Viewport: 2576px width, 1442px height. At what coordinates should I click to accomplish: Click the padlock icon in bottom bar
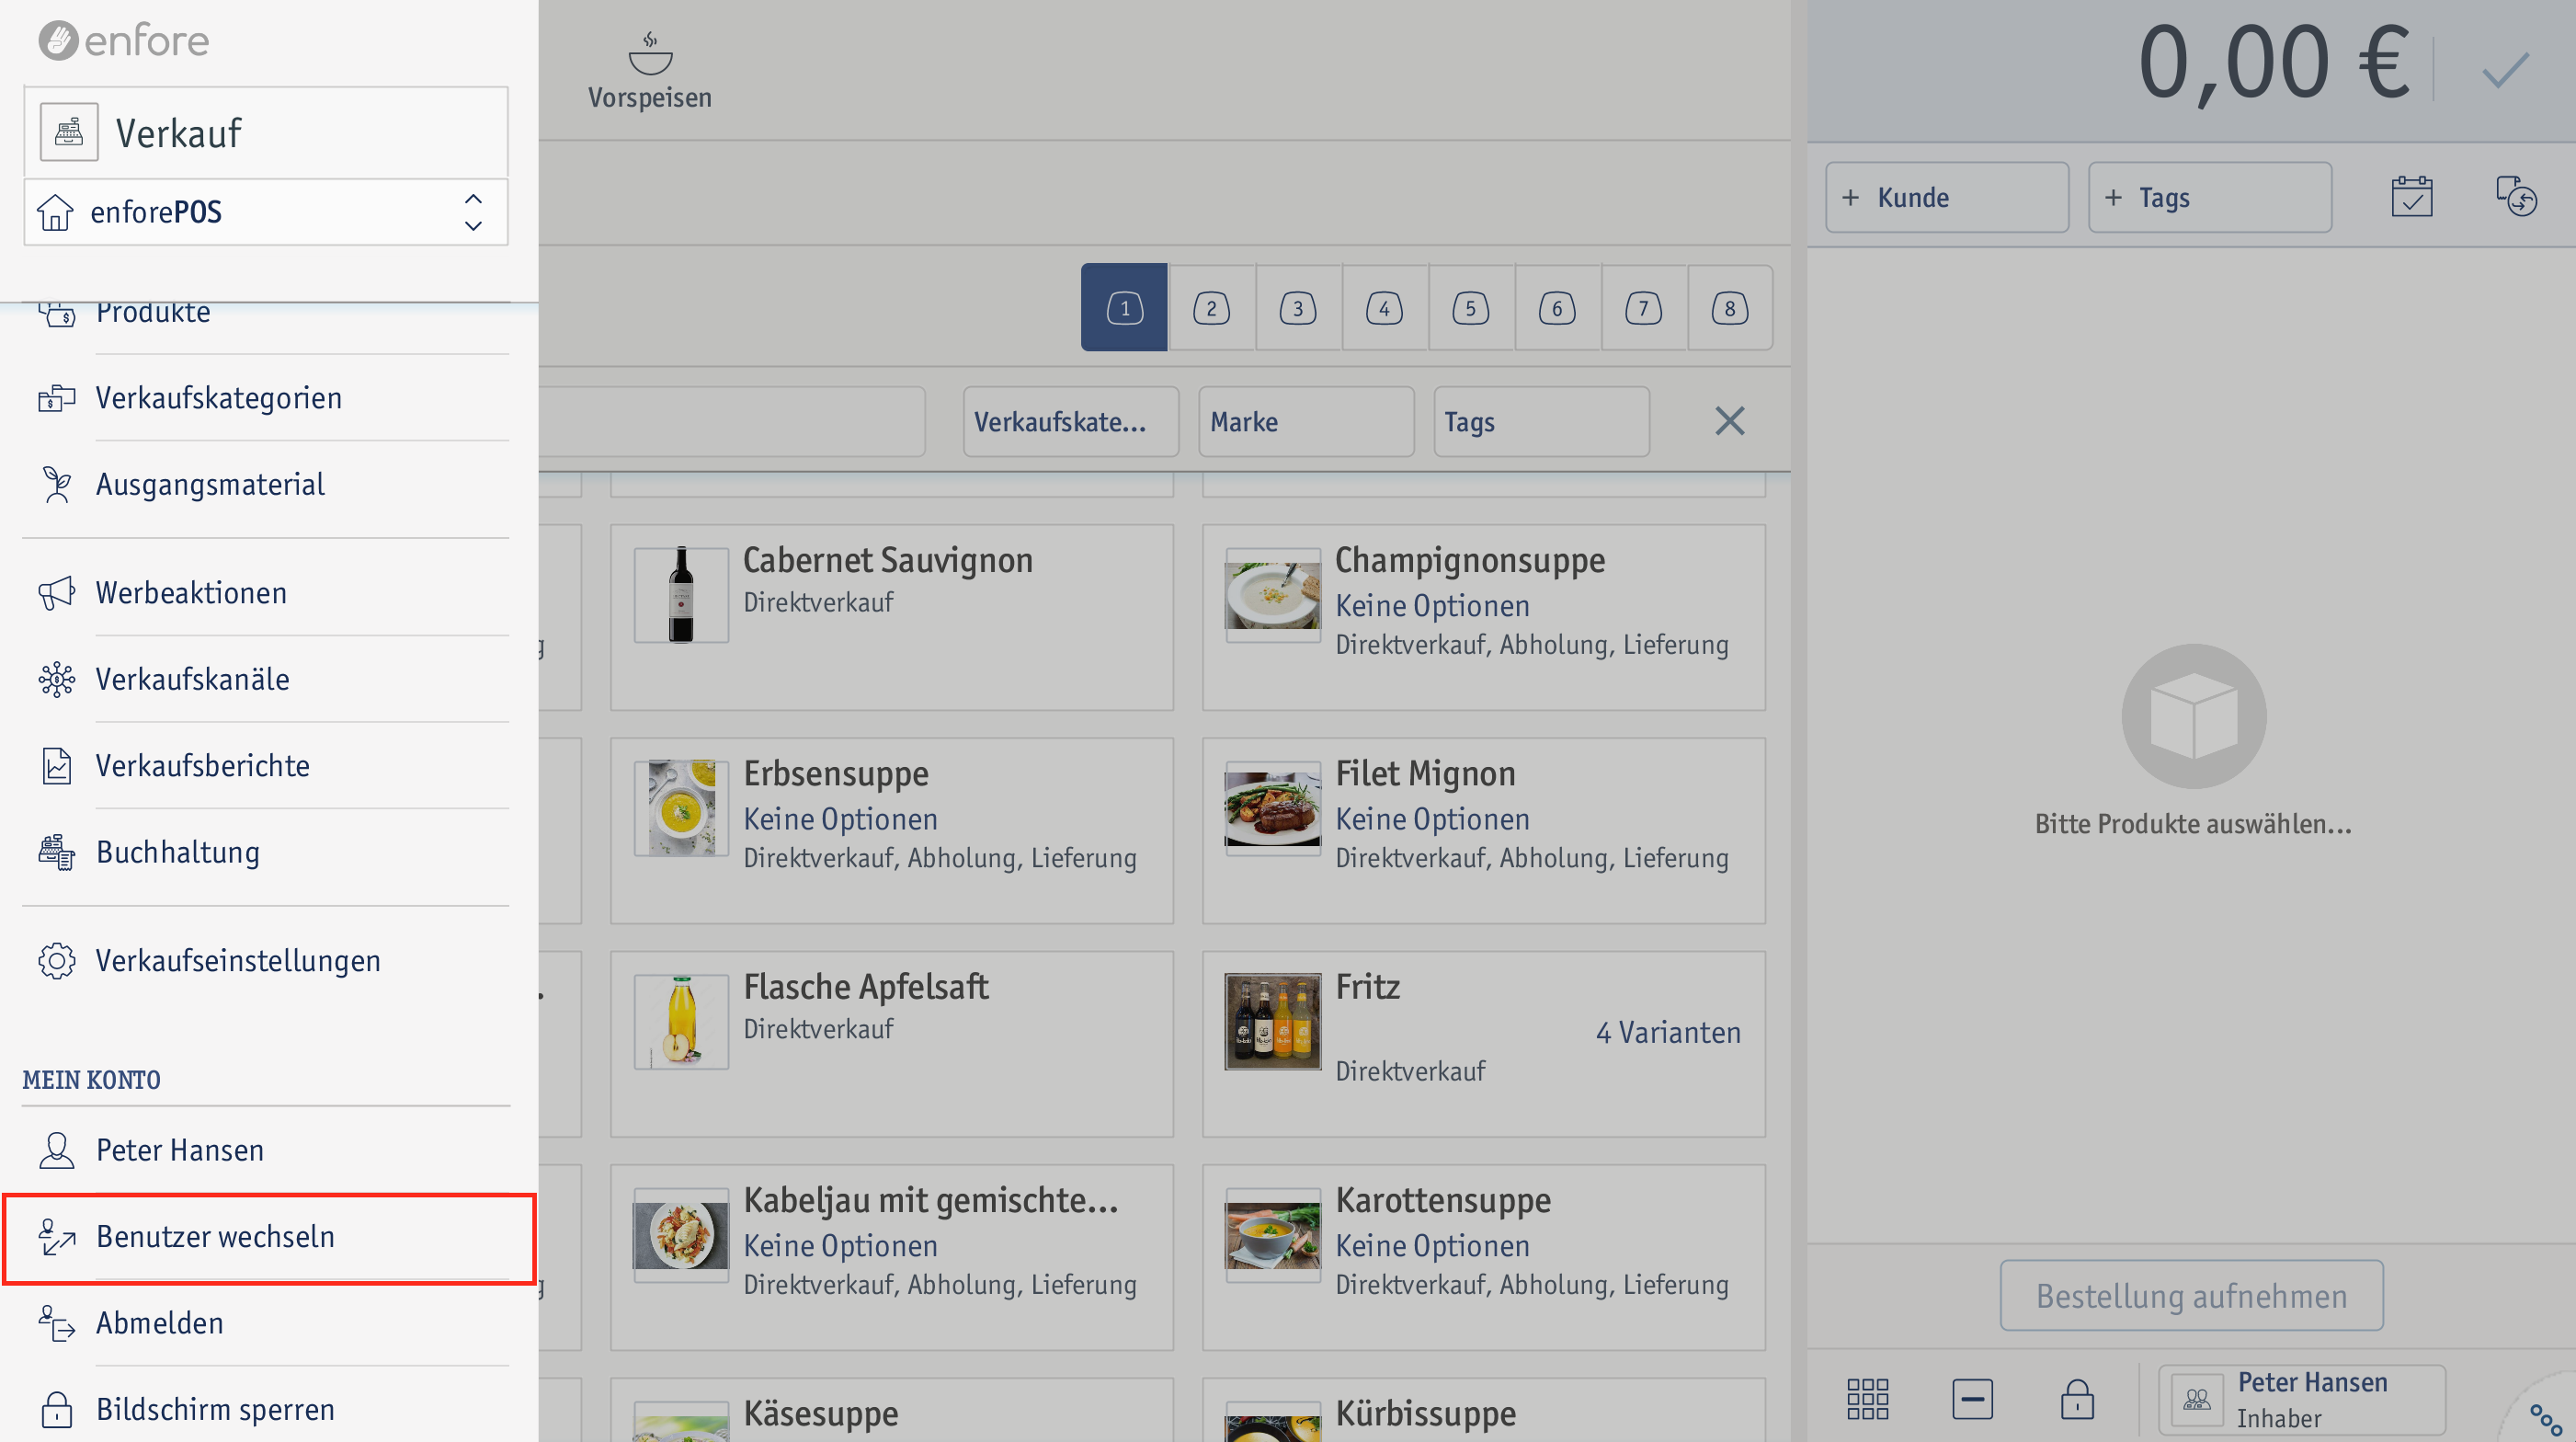pos(2077,1399)
